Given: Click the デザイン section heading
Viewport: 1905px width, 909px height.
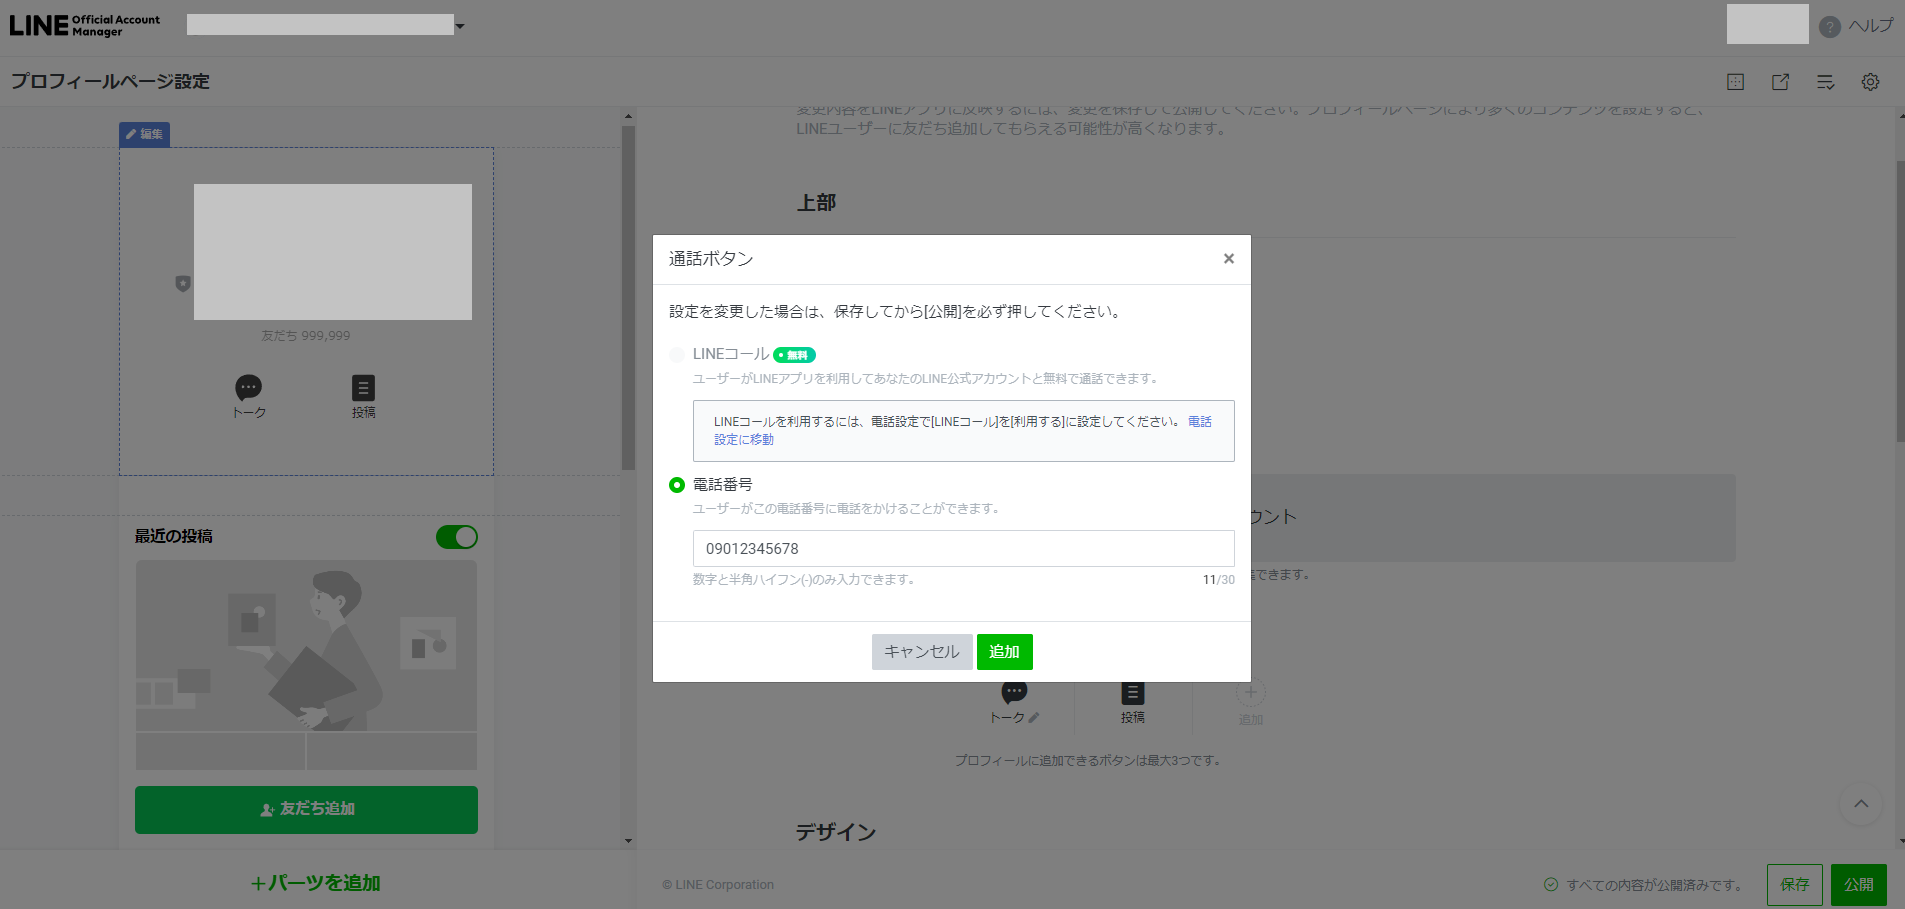Looking at the screenshot, I should pyautogui.click(x=836, y=832).
